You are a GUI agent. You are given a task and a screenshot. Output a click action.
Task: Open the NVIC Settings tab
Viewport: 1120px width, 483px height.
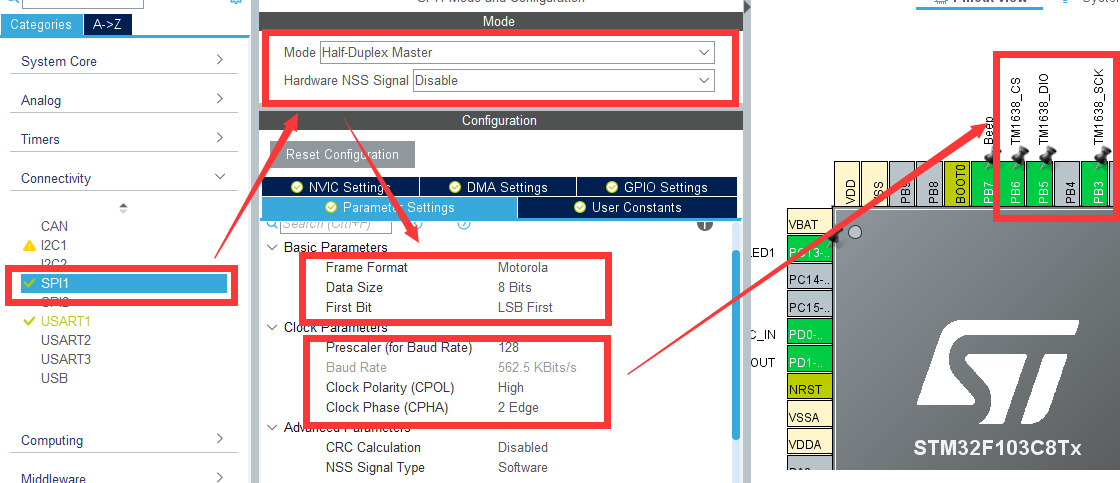click(x=341, y=187)
